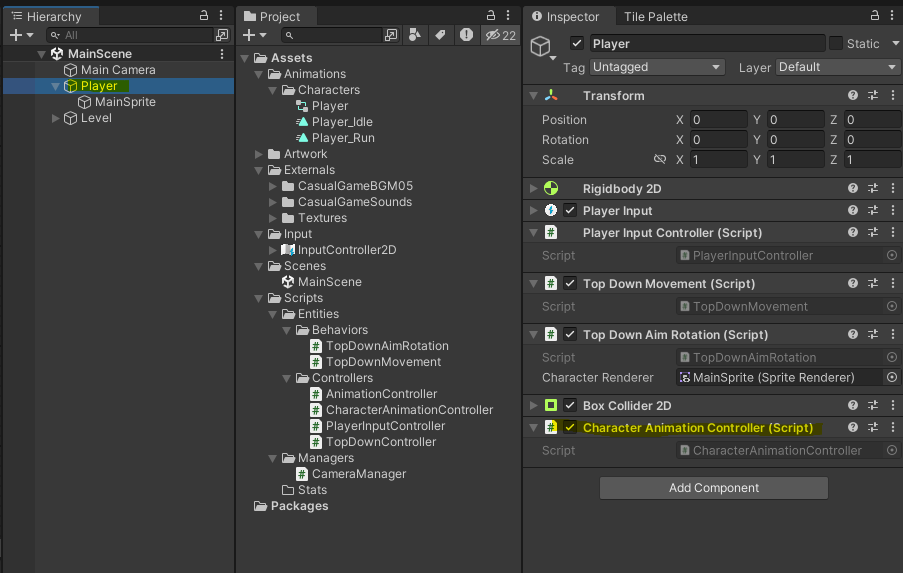Collapse the Assets root folder

pyautogui.click(x=245, y=58)
